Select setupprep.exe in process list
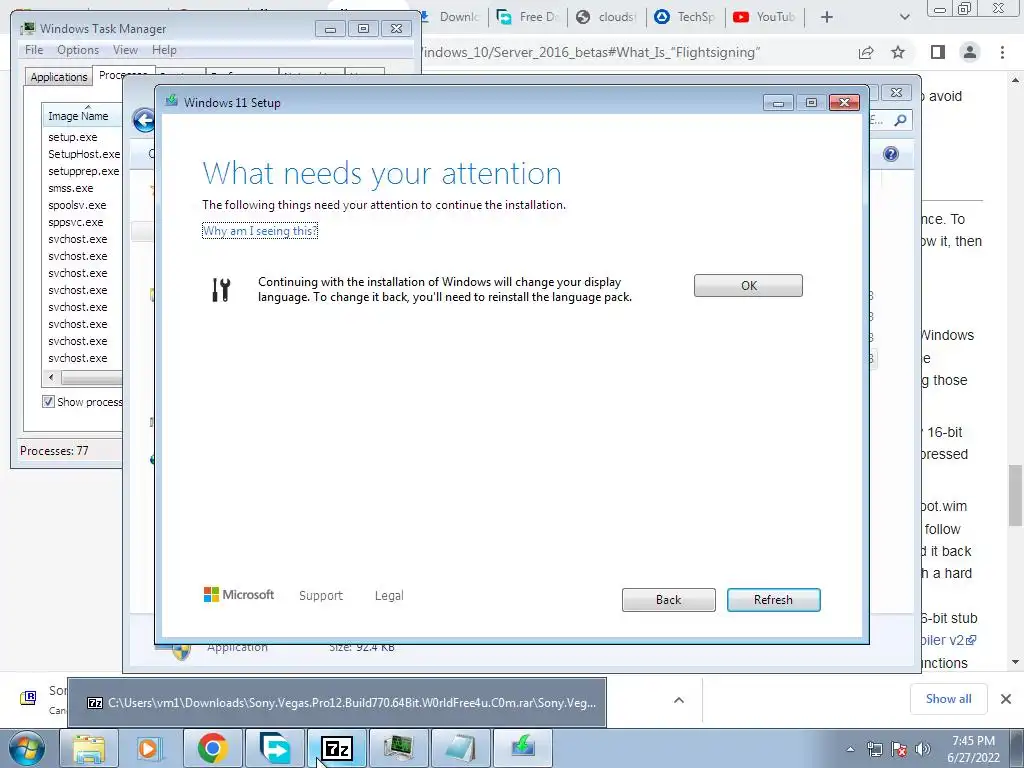 tap(83, 171)
